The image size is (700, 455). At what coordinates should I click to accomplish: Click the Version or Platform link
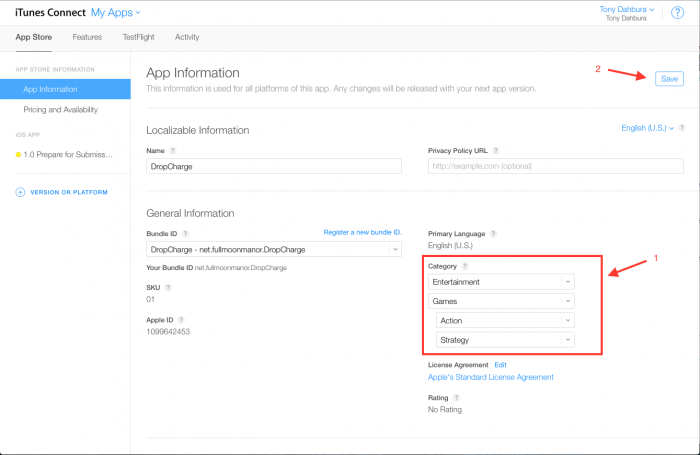click(69, 192)
